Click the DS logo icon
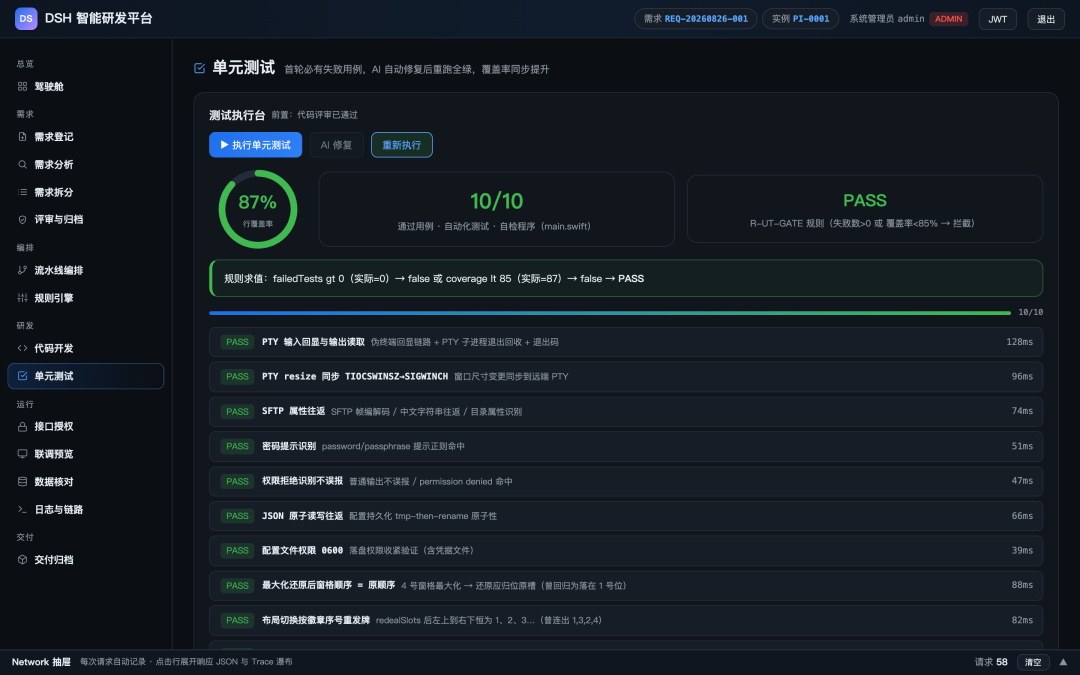Screen dimensions: 1080x675 pyautogui.click(x=26, y=19)
